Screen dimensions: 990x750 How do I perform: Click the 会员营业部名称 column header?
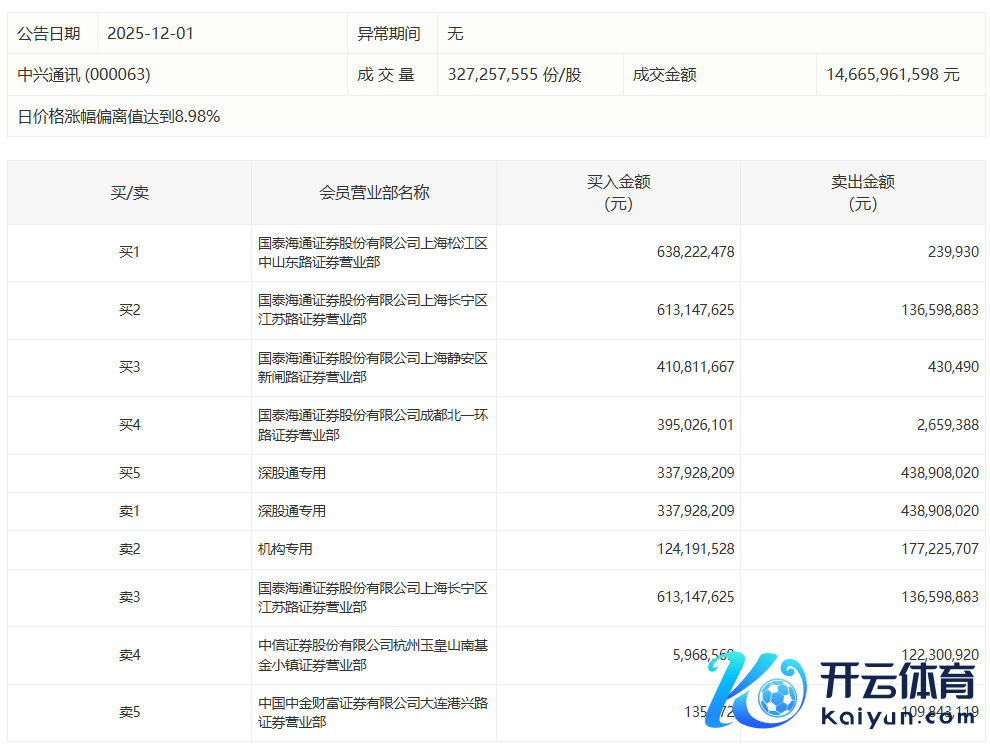[374, 192]
